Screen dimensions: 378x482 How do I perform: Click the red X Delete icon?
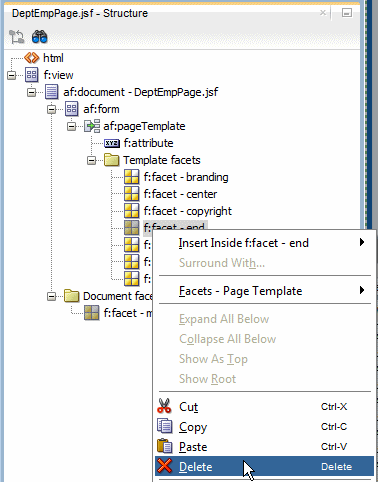tap(164, 466)
